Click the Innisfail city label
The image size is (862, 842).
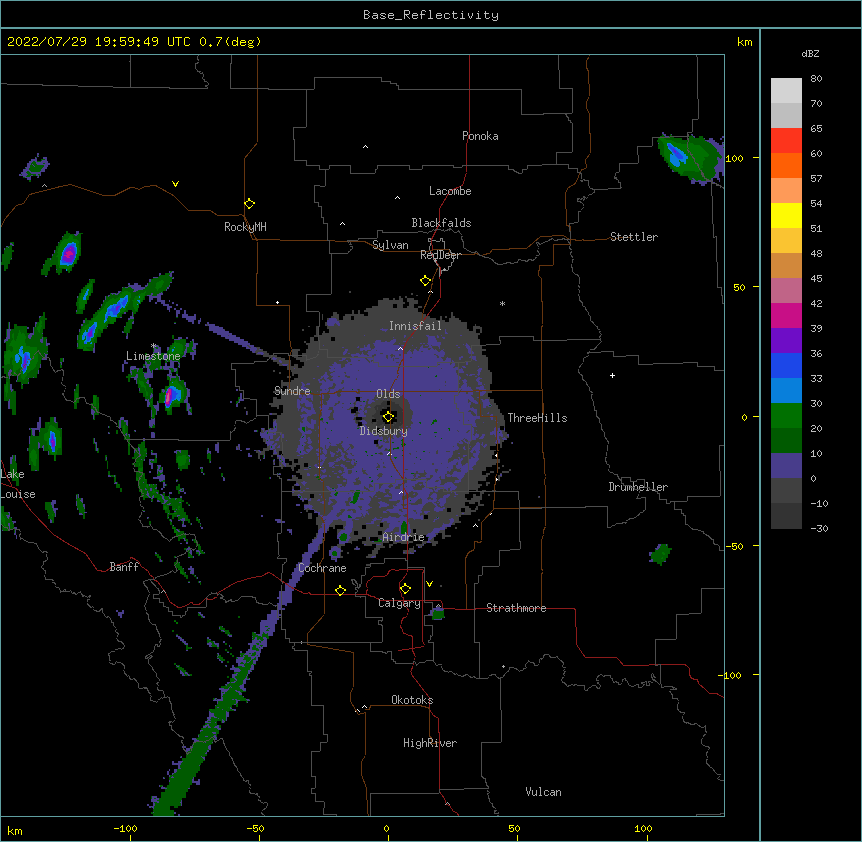pyautogui.click(x=415, y=326)
